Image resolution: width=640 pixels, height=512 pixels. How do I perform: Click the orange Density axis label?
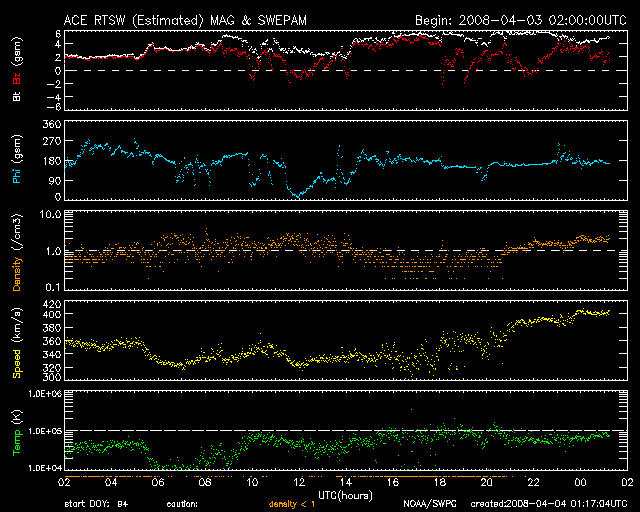(17, 273)
